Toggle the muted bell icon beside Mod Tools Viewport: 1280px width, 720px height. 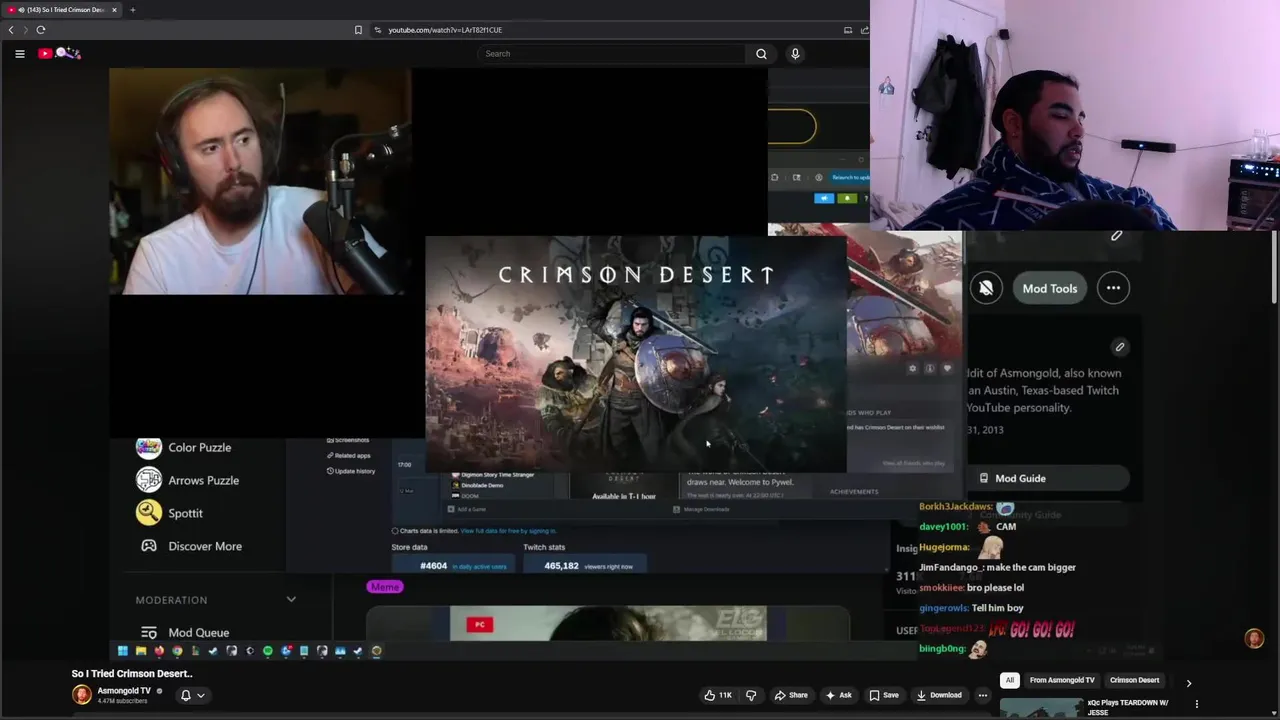click(986, 288)
